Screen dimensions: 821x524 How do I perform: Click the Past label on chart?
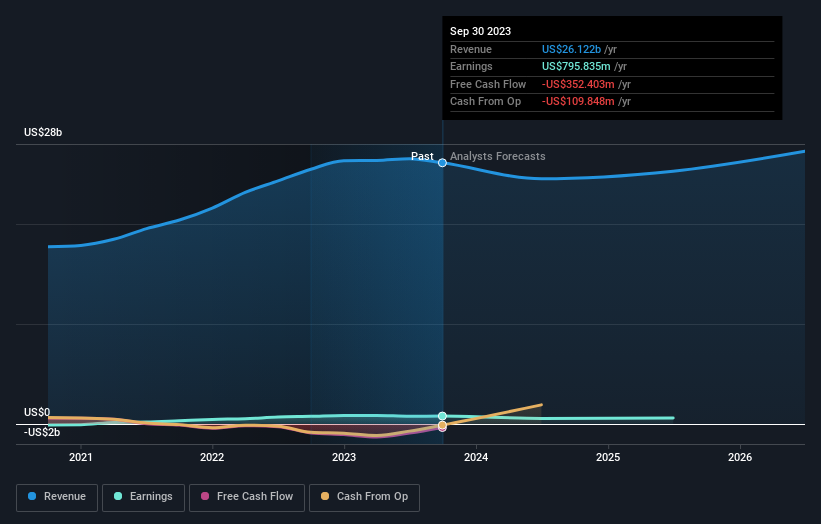coord(422,157)
